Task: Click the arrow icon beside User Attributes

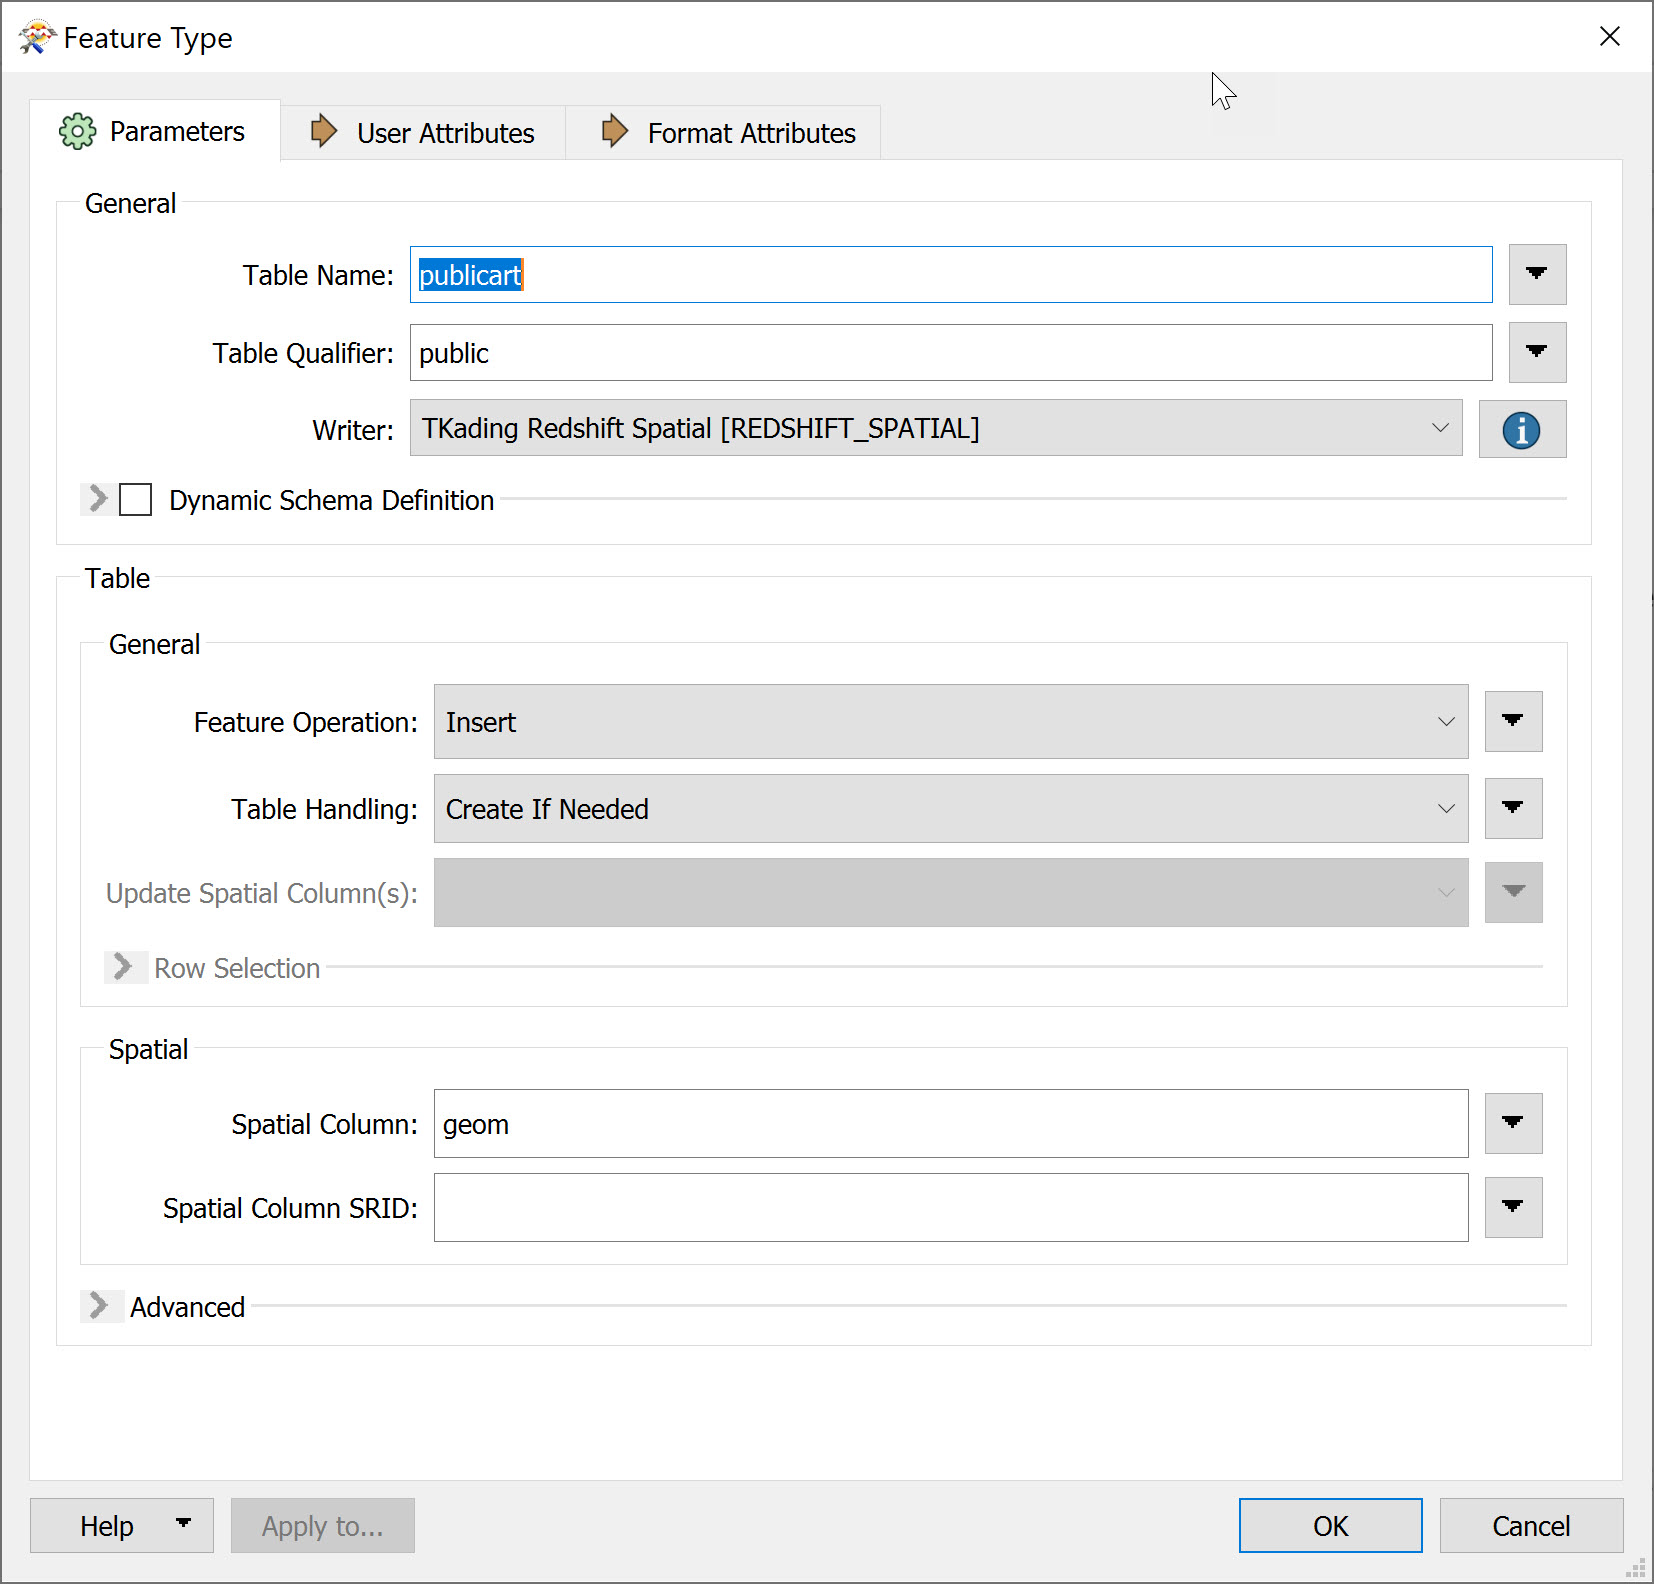Action: pos(323,131)
